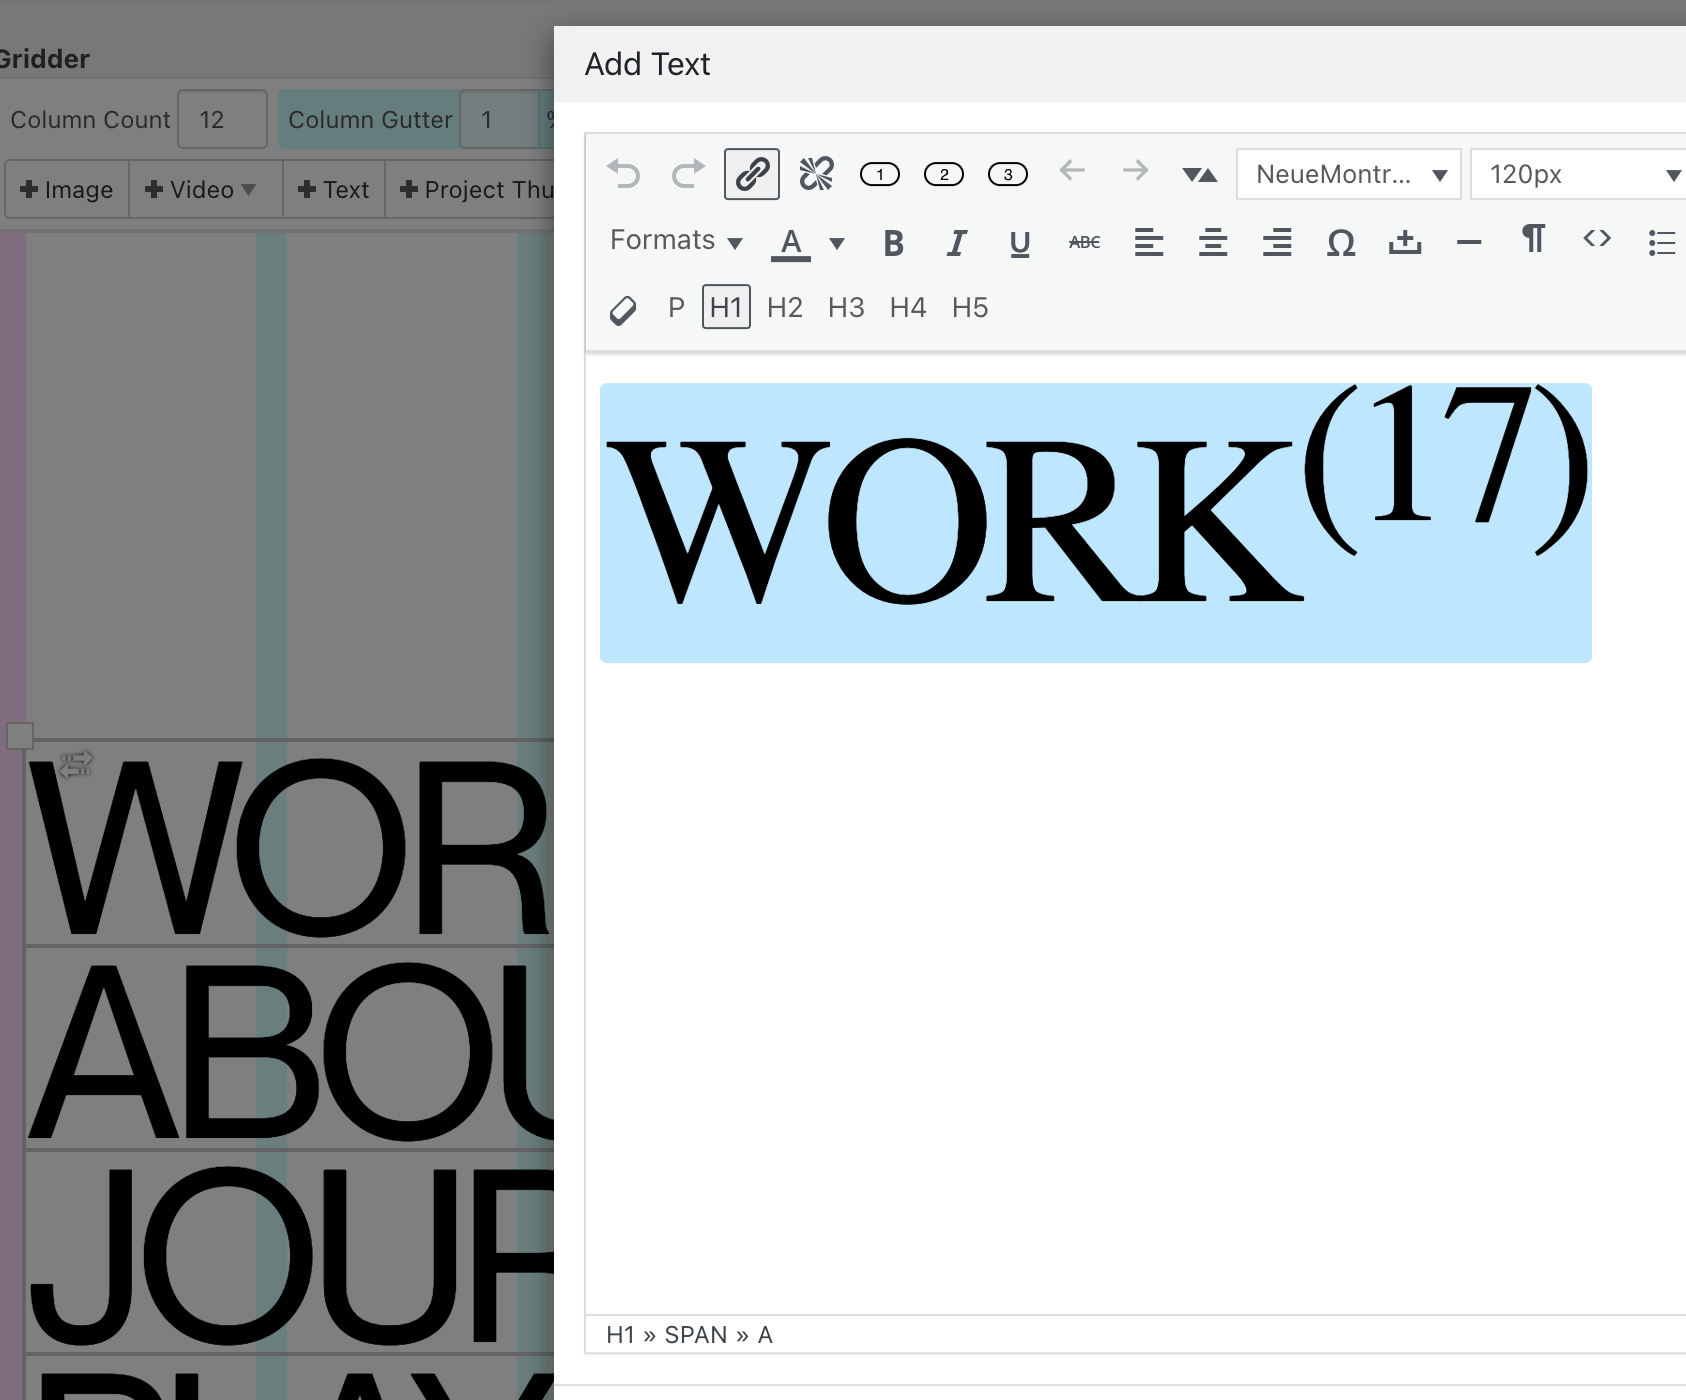The width and height of the screenshot is (1686, 1400).
Task: Expand the NeueMontreal font family dropdown
Action: point(1349,175)
